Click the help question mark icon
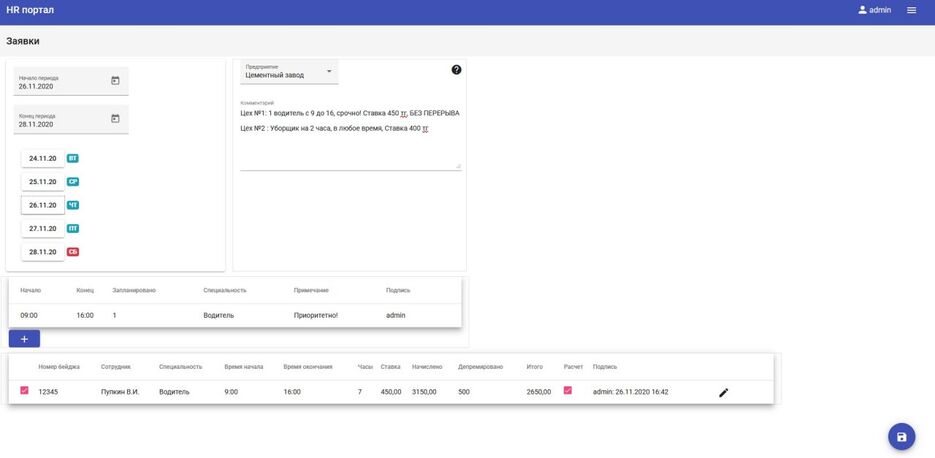 click(456, 70)
